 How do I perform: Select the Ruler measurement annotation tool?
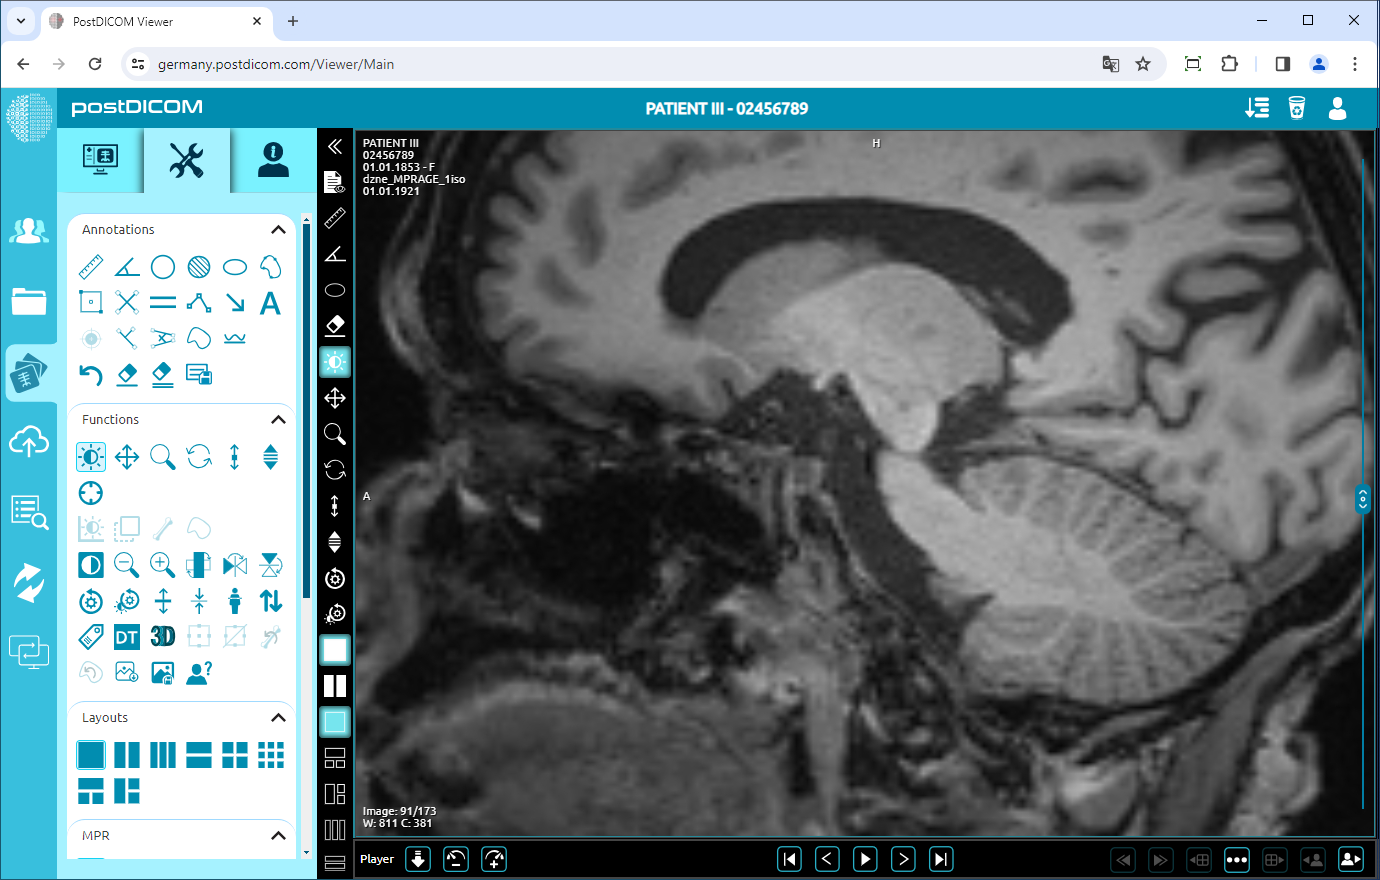(89, 266)
